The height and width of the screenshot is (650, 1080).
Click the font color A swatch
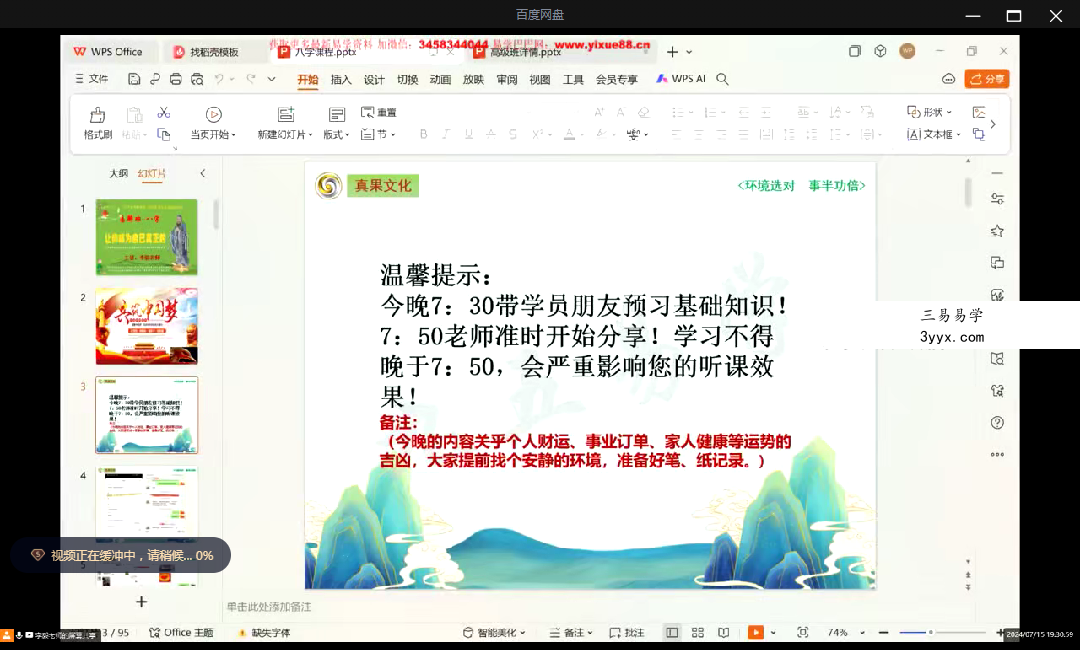(x=569, y=134)
